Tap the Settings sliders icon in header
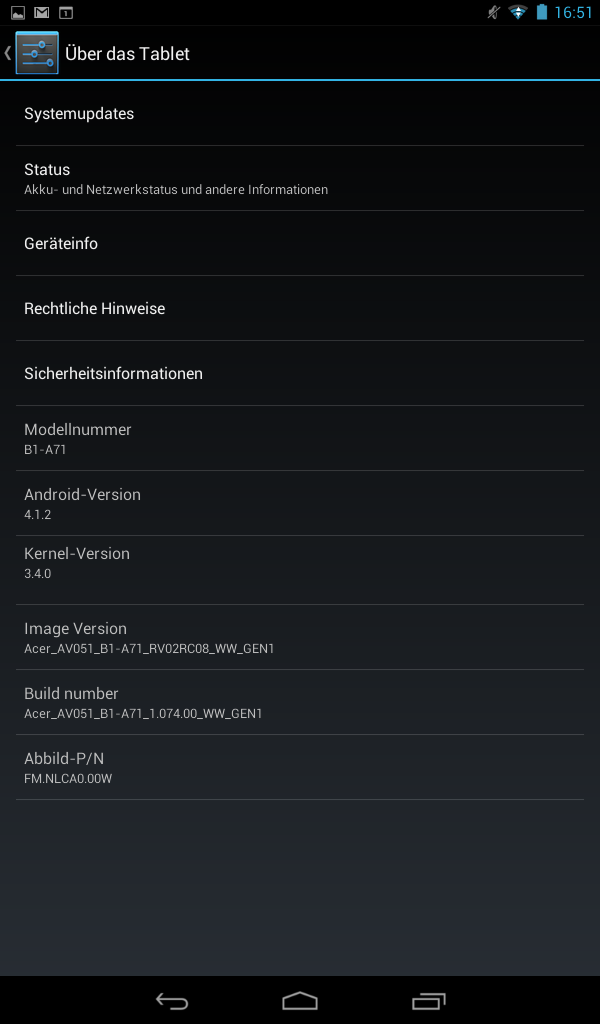600x1024 pixels. [x=37, y=53]
